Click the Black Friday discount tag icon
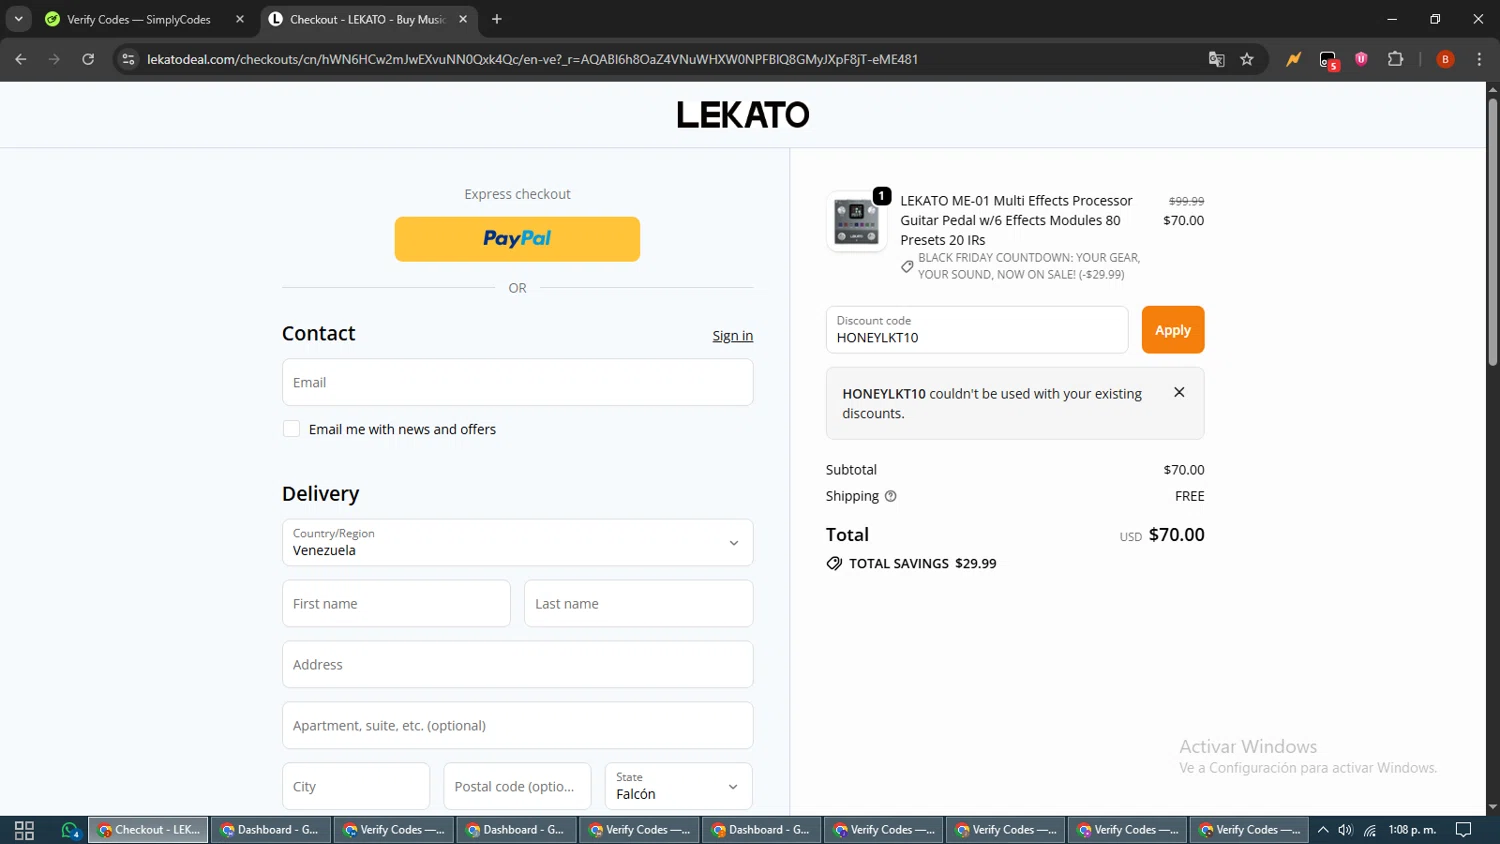 click(x=907, y=266)
